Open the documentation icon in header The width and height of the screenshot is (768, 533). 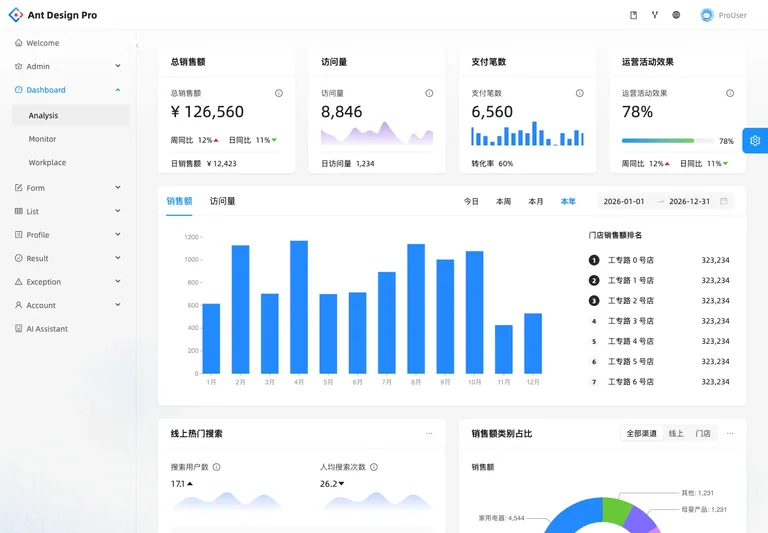pyautogui.click(x=633, y=15)
